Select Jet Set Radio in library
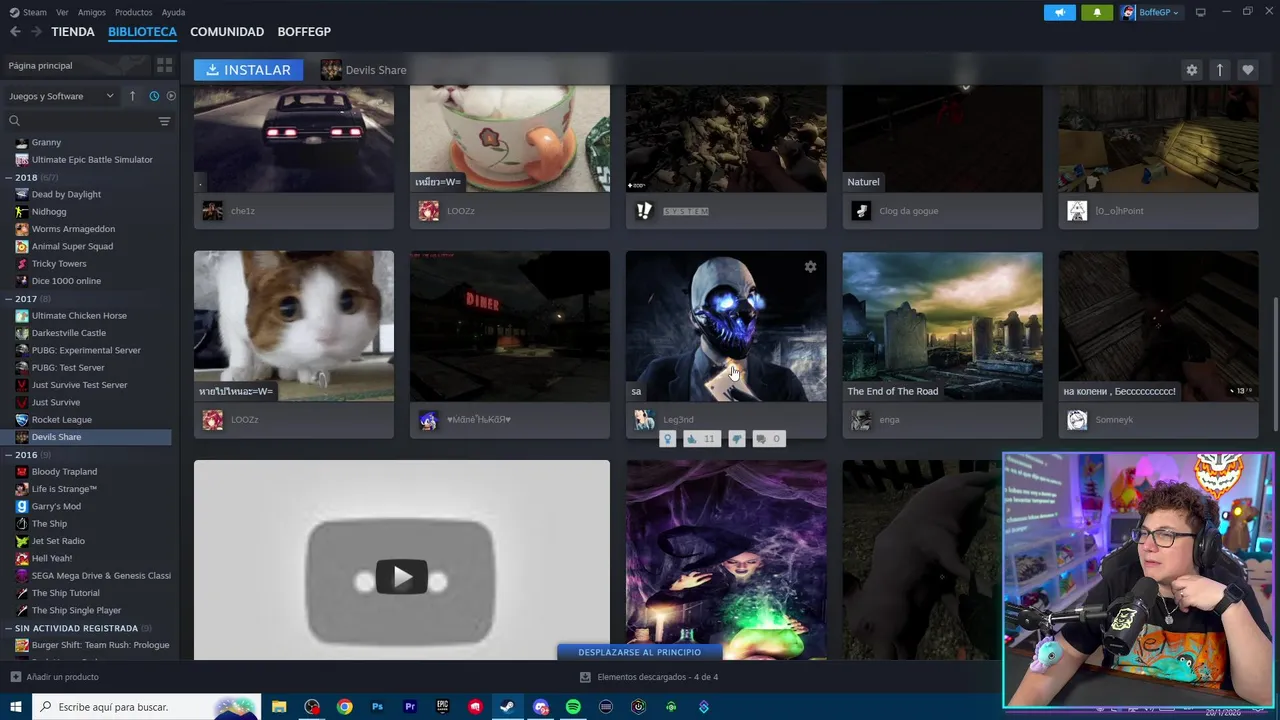This screenshot has height=720, width=1280. click(x=58, y=541)
